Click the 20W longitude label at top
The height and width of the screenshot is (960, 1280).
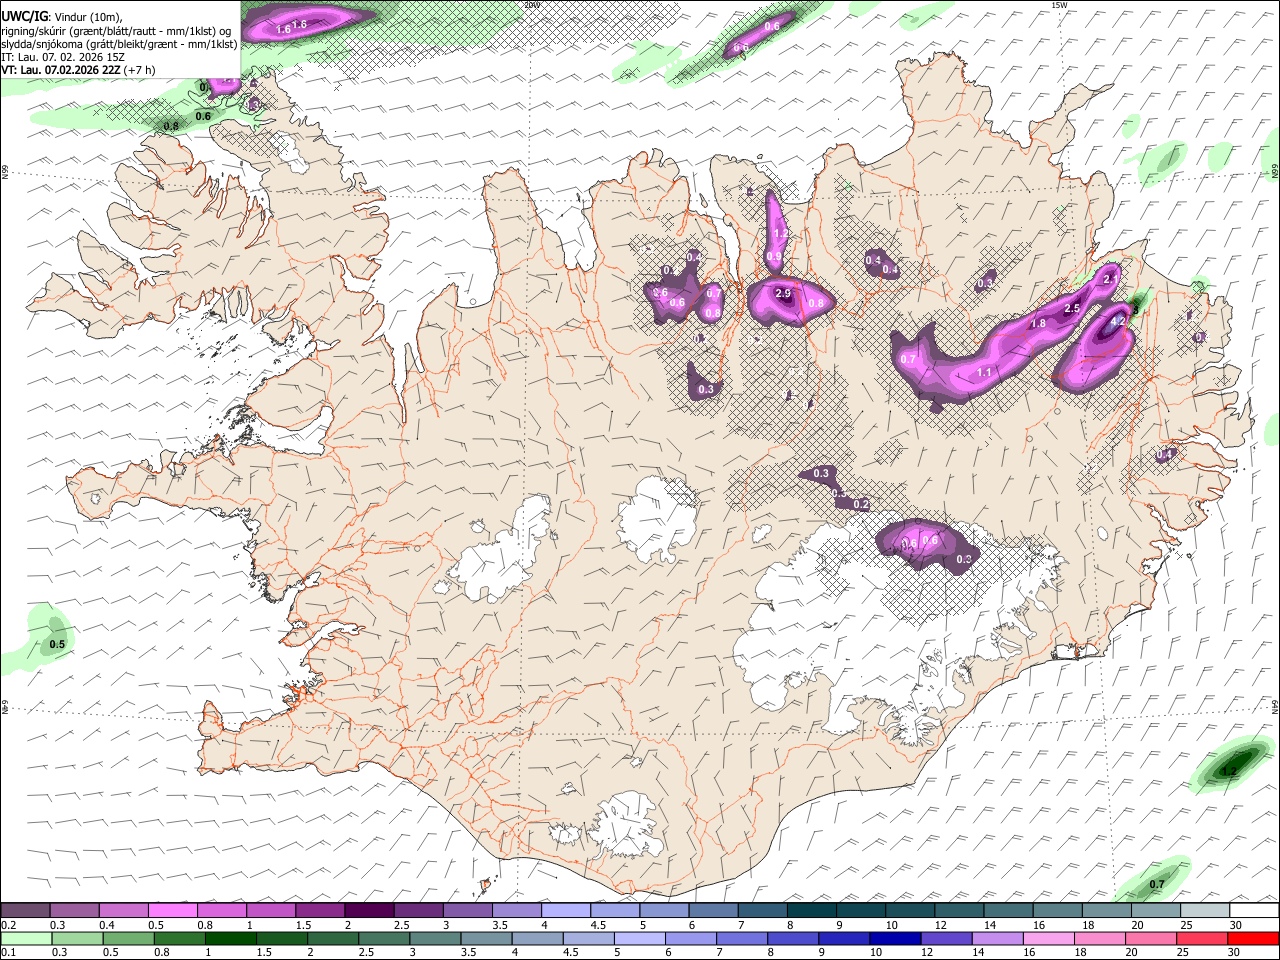pos(532,5)
